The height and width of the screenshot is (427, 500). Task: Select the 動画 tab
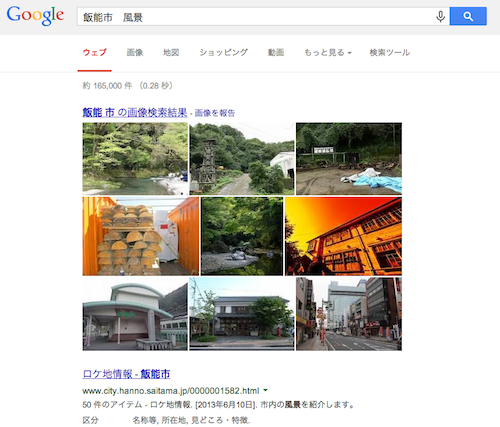(276, 52)
